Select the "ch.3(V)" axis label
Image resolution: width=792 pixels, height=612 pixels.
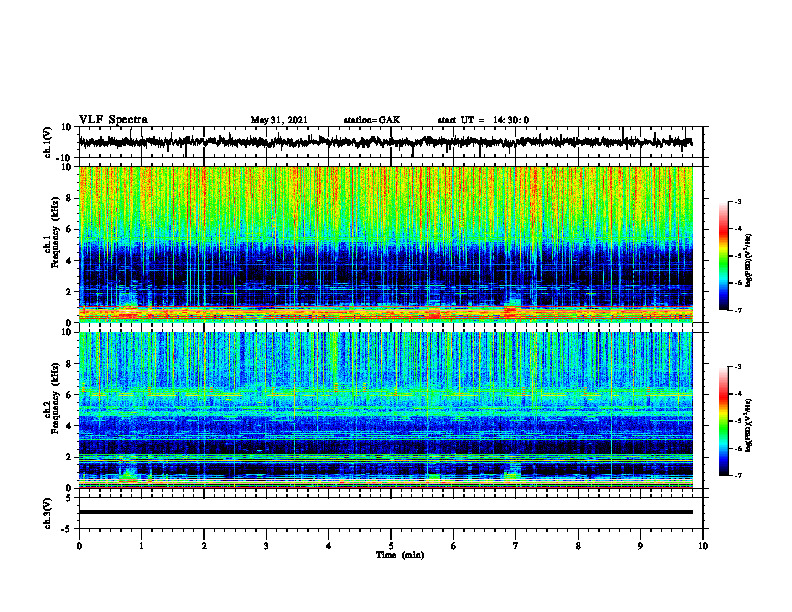tap(48, 513)
